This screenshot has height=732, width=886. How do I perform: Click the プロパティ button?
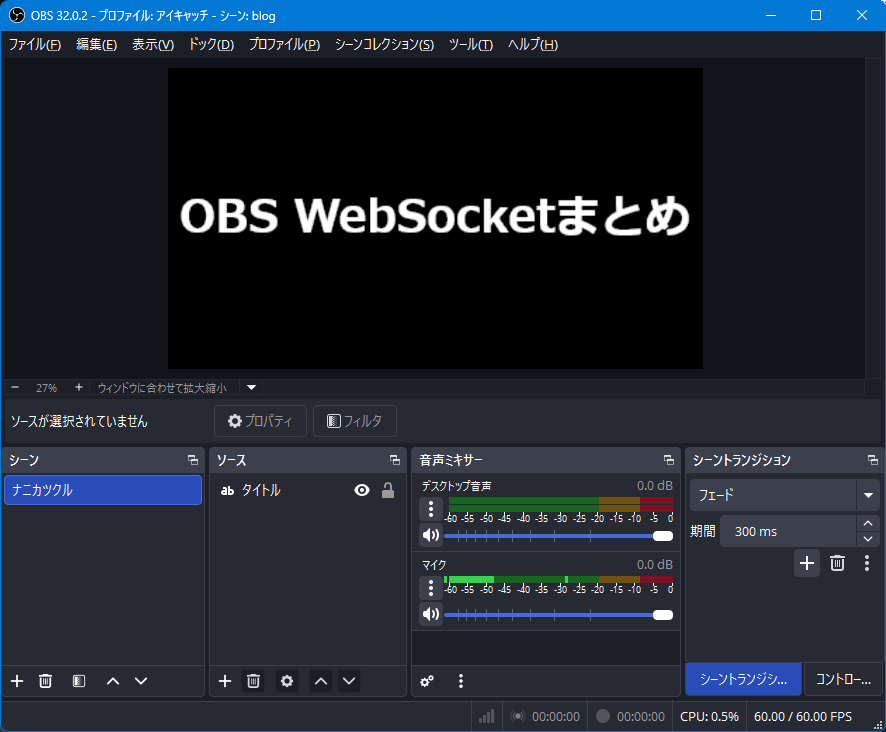[x=260, y=421]
